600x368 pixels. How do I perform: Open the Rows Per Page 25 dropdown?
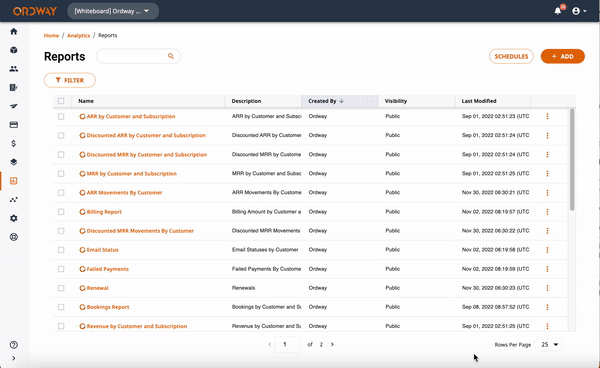click(549, 345)
